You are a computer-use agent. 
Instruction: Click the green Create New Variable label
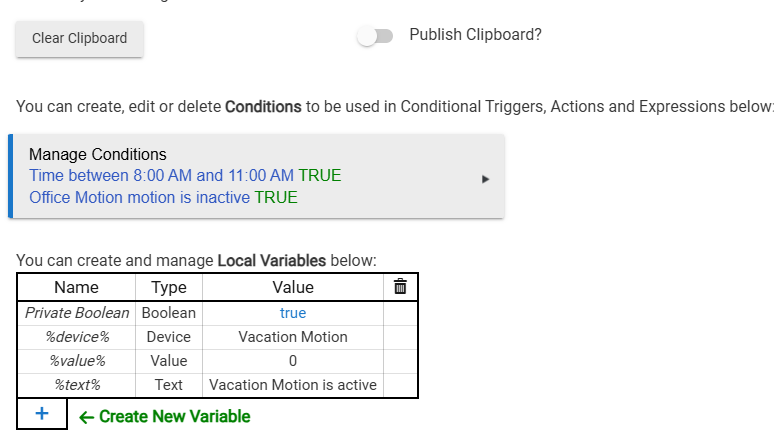(165, 416)
